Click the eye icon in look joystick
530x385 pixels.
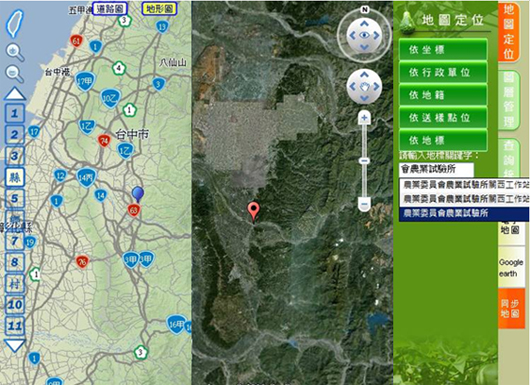pos(364,35)
